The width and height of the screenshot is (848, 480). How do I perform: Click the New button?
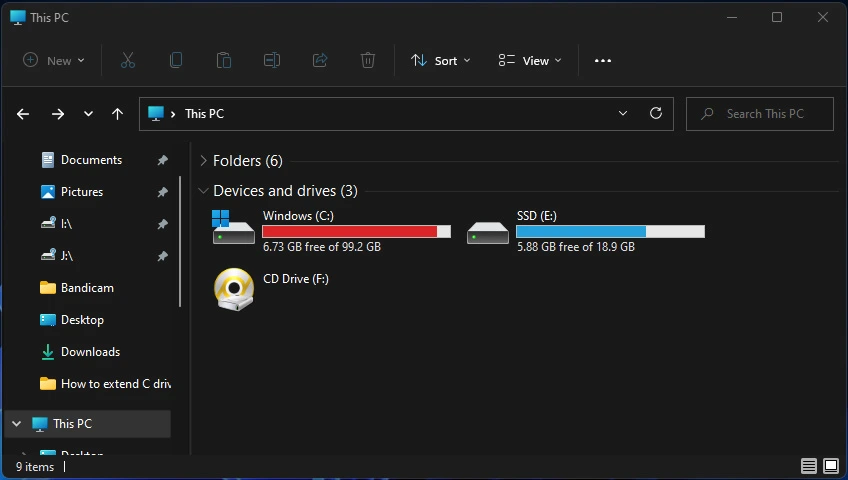(54, 61)
